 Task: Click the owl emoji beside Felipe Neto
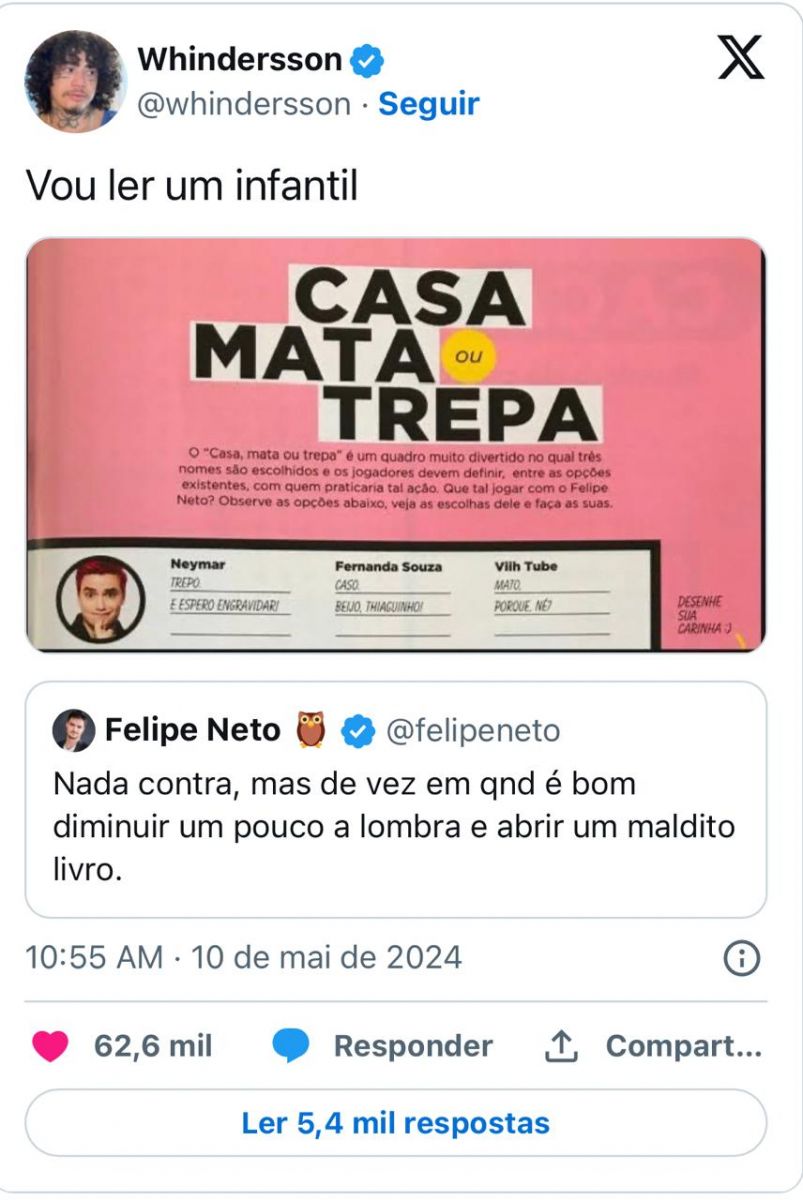(311, 731)
